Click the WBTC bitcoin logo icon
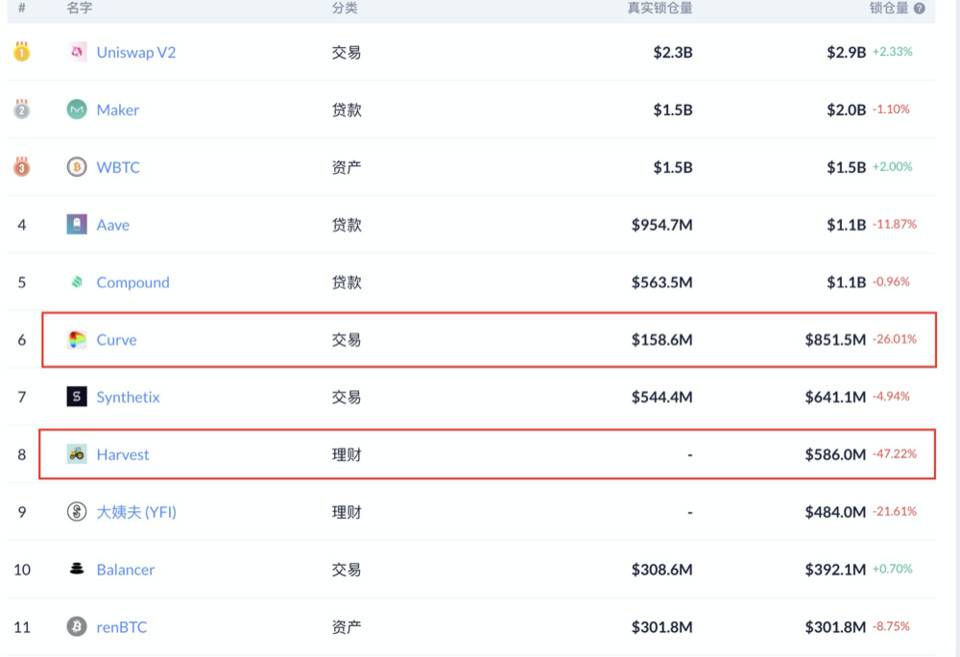960x657 pixels. pyautogui.click(x=77, y=167)
